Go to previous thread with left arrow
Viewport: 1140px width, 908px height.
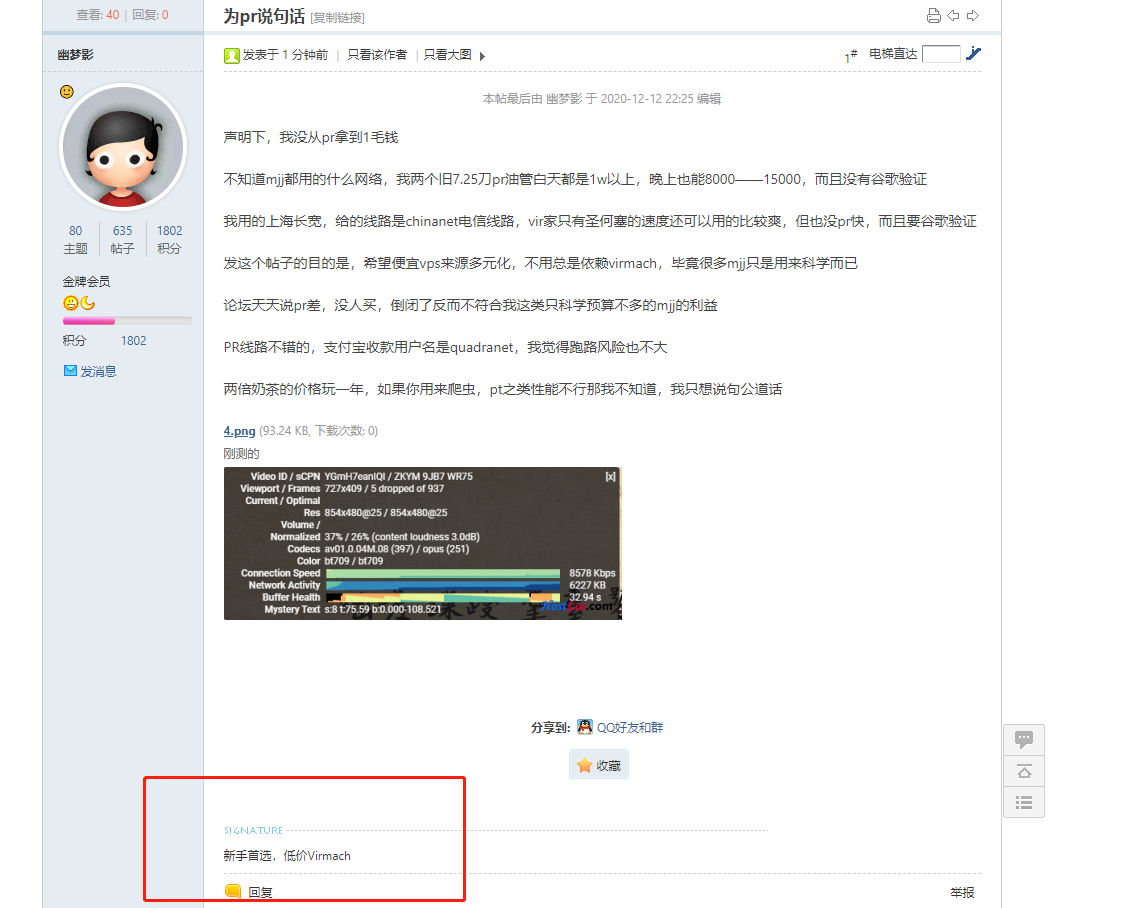pyautogui.click(x=953, y=15)
